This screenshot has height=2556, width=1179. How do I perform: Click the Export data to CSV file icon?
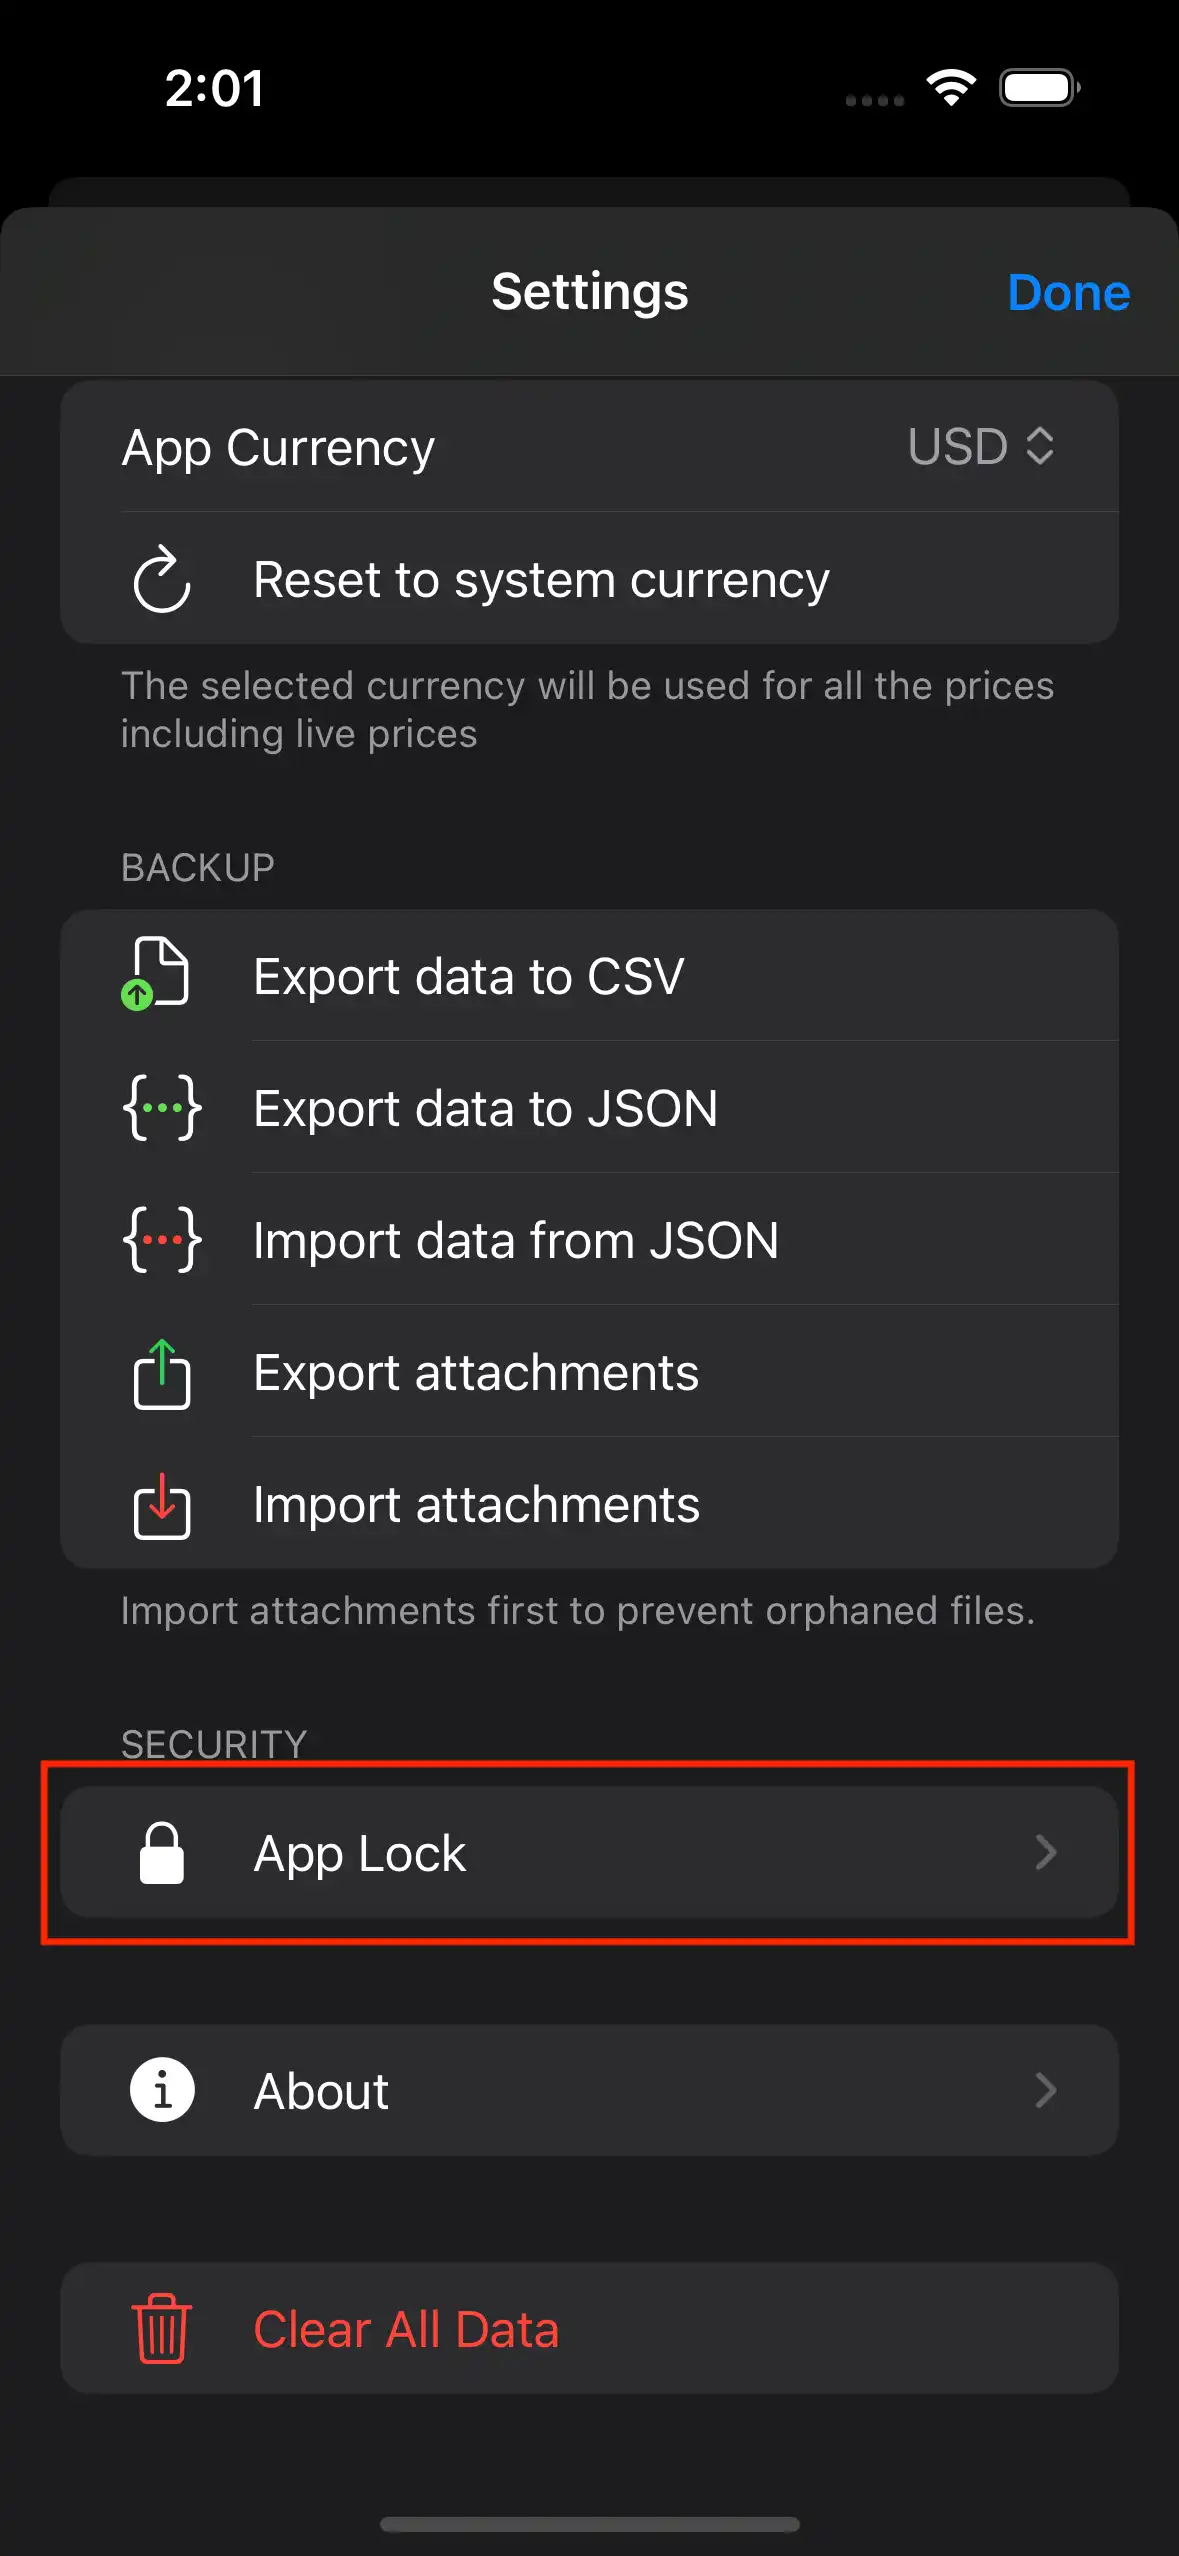(160, 975)
